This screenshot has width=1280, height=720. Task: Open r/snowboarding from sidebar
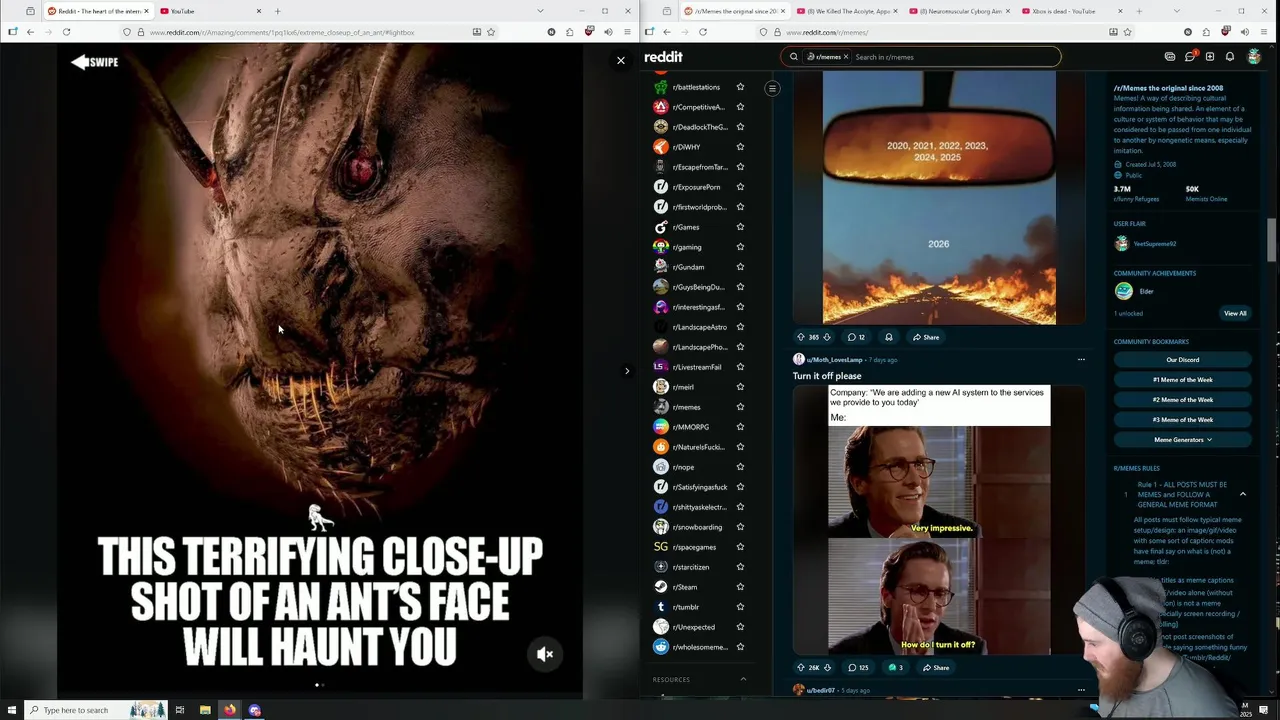click(x=696, y=527)
